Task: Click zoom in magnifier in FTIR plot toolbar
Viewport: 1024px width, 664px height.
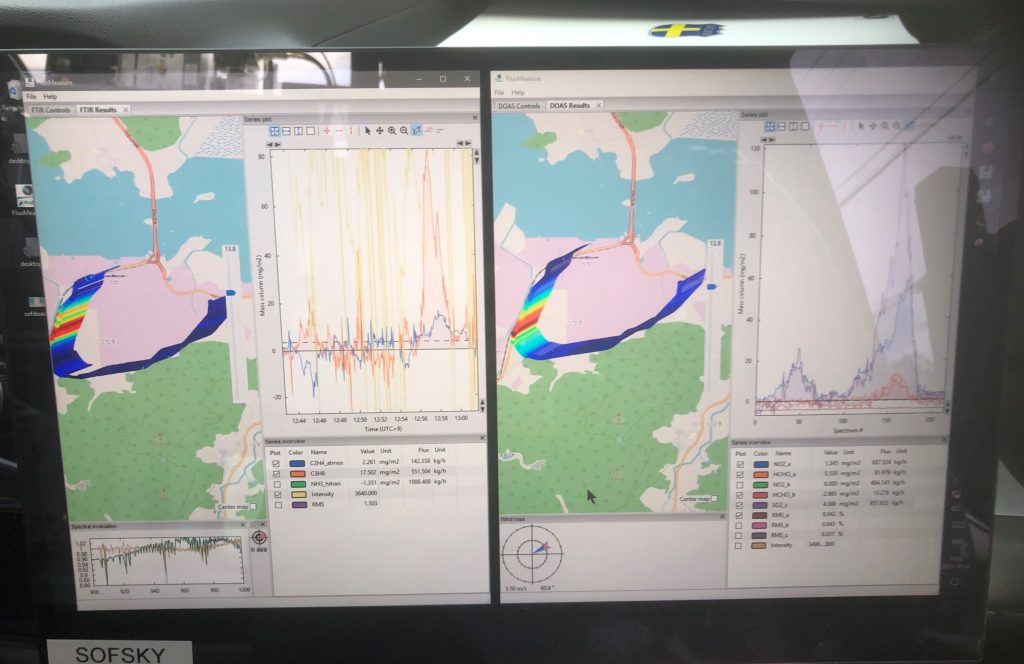Action: click(391, 131)
